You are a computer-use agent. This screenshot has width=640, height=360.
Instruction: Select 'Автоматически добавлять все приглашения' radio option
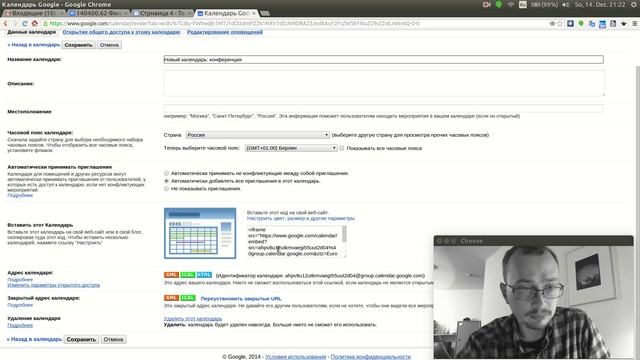pyautogui.click(x=167, y=181)
